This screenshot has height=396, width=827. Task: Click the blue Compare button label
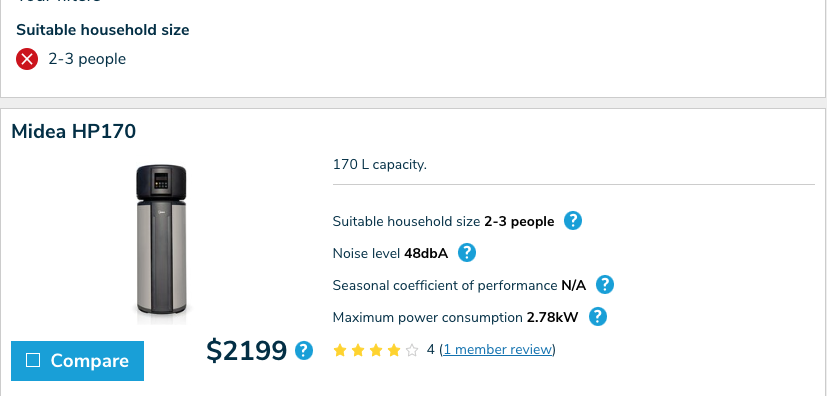tap(90, 361)
